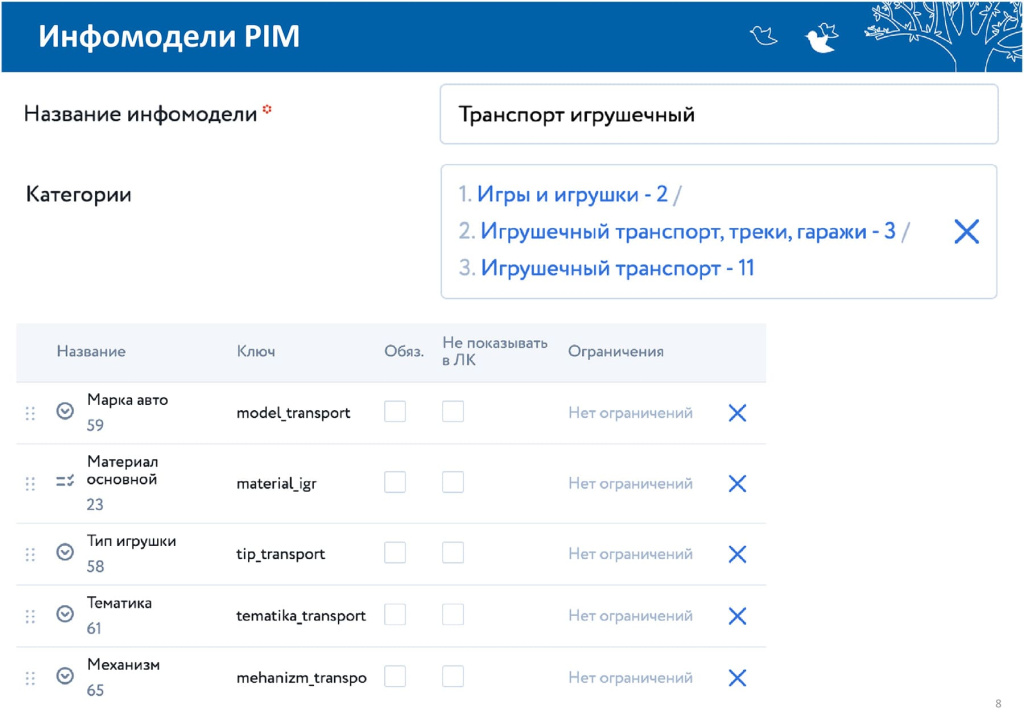Delete the Материал основной attribute row

point(737,484)
